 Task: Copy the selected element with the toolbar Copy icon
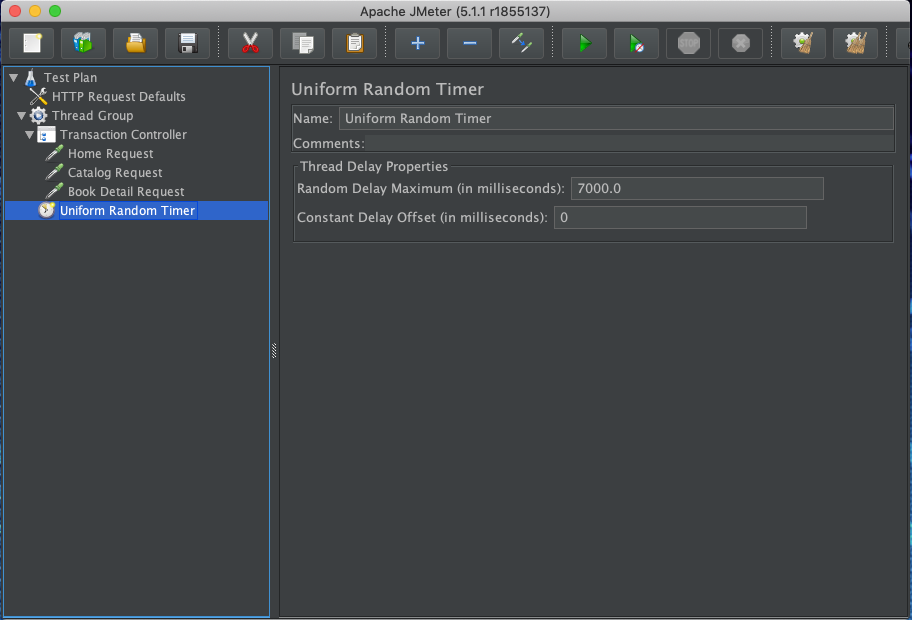point(302,43)
